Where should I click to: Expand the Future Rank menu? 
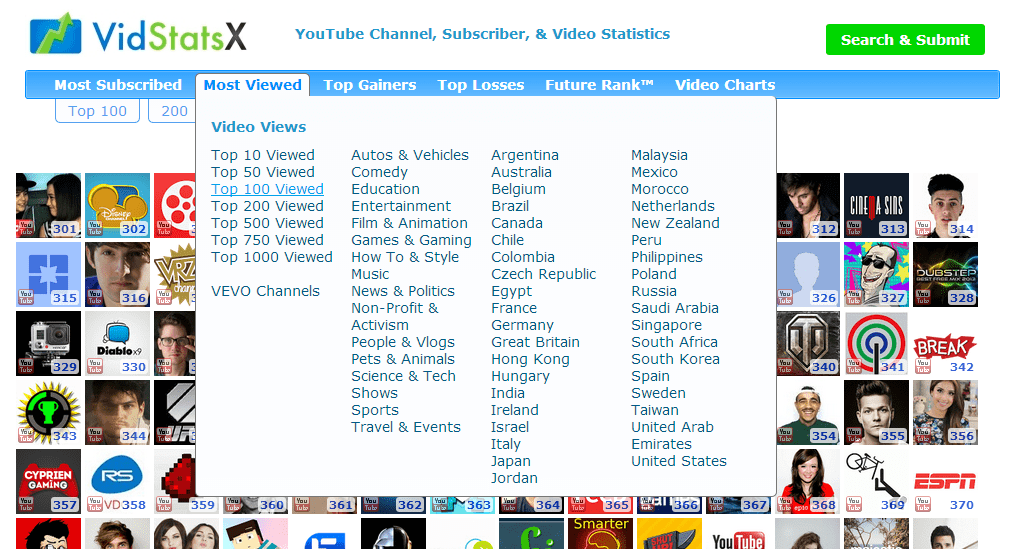599,85
